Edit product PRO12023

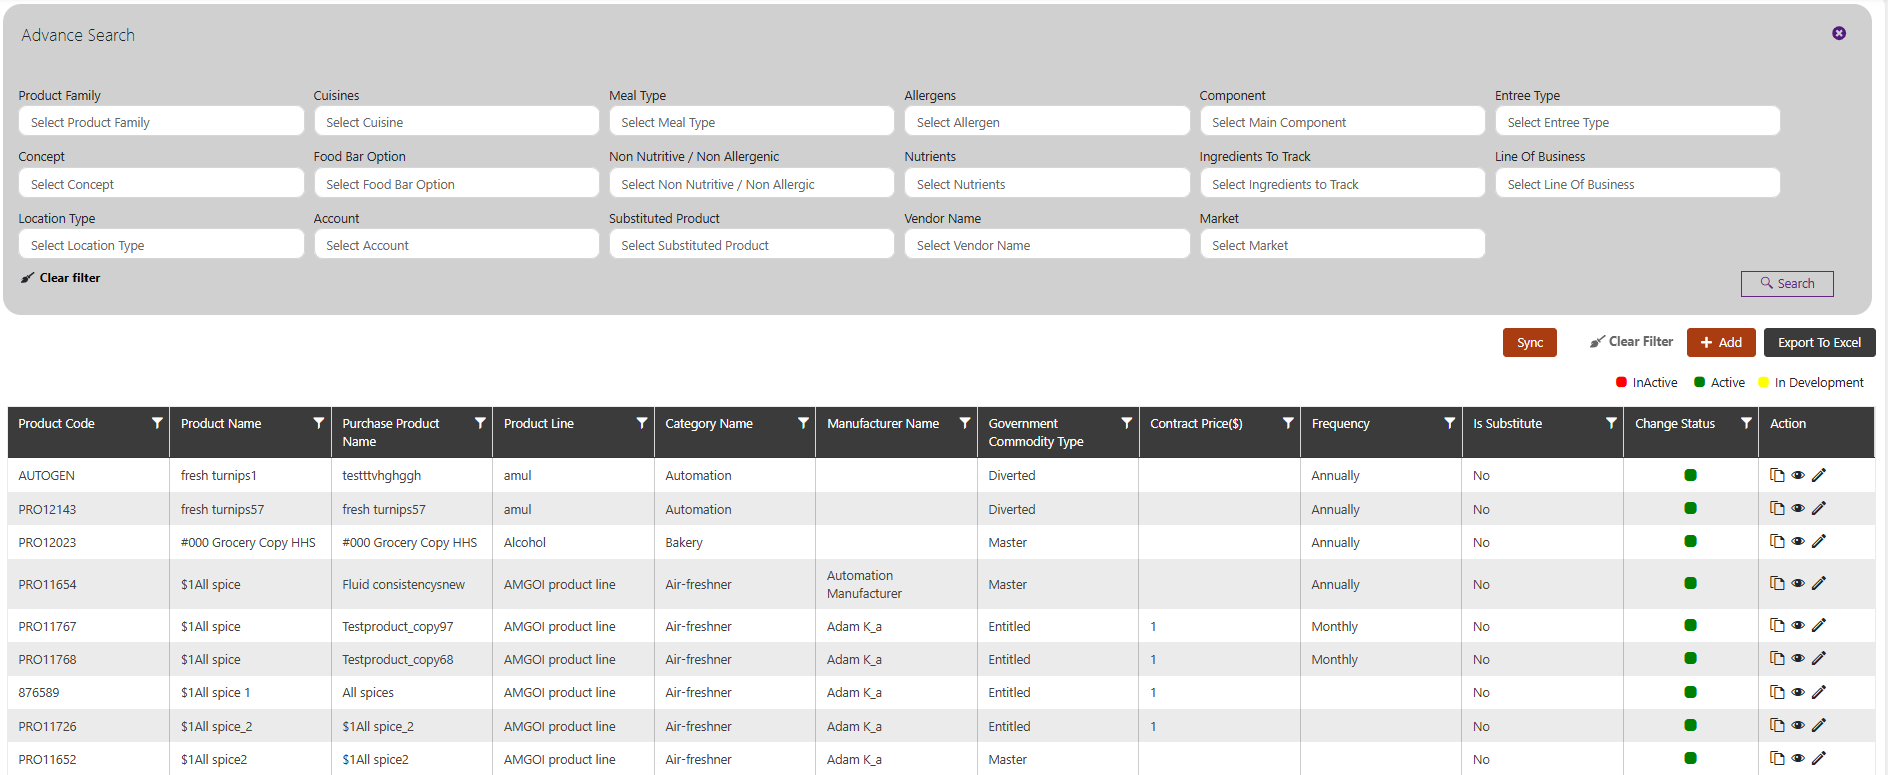point(1819,541)
